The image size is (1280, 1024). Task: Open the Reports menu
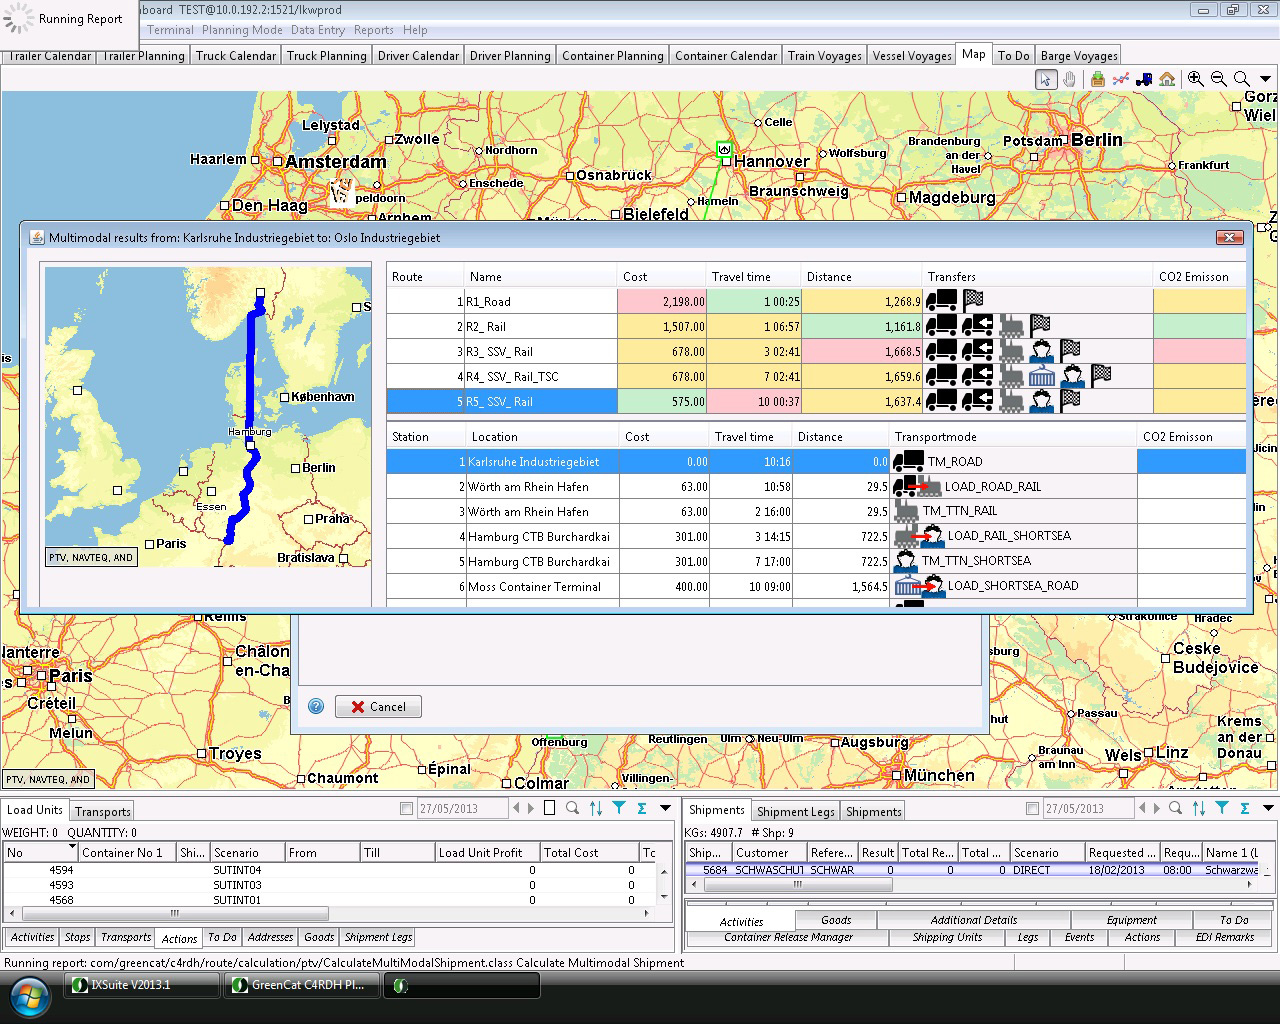point(373,30)
